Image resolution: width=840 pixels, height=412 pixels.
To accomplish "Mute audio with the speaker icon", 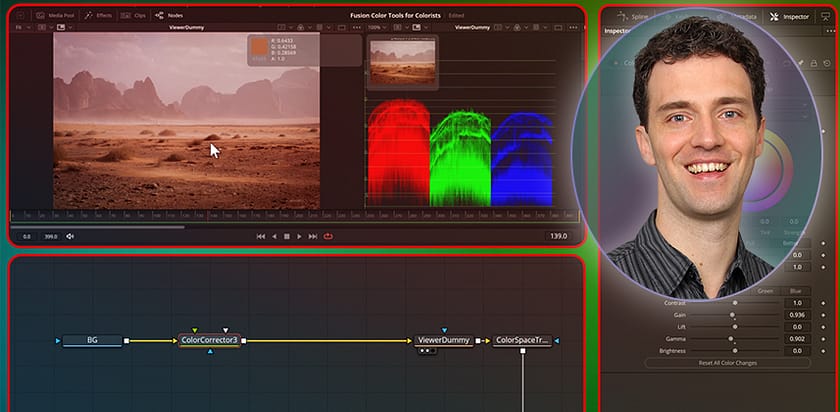I will (70, 236).
